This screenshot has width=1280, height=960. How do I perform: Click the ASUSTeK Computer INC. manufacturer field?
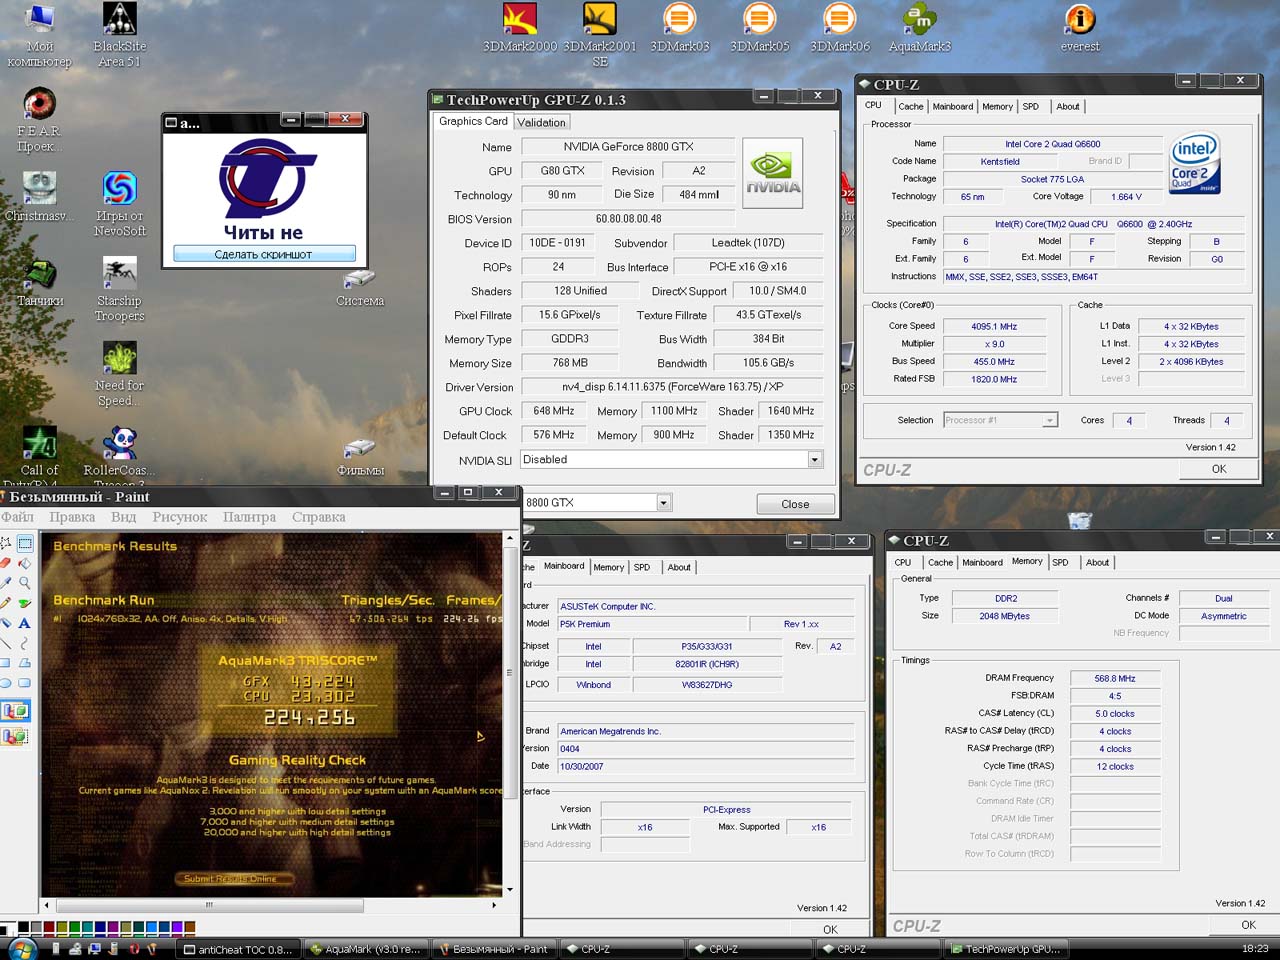click(706, 606)
